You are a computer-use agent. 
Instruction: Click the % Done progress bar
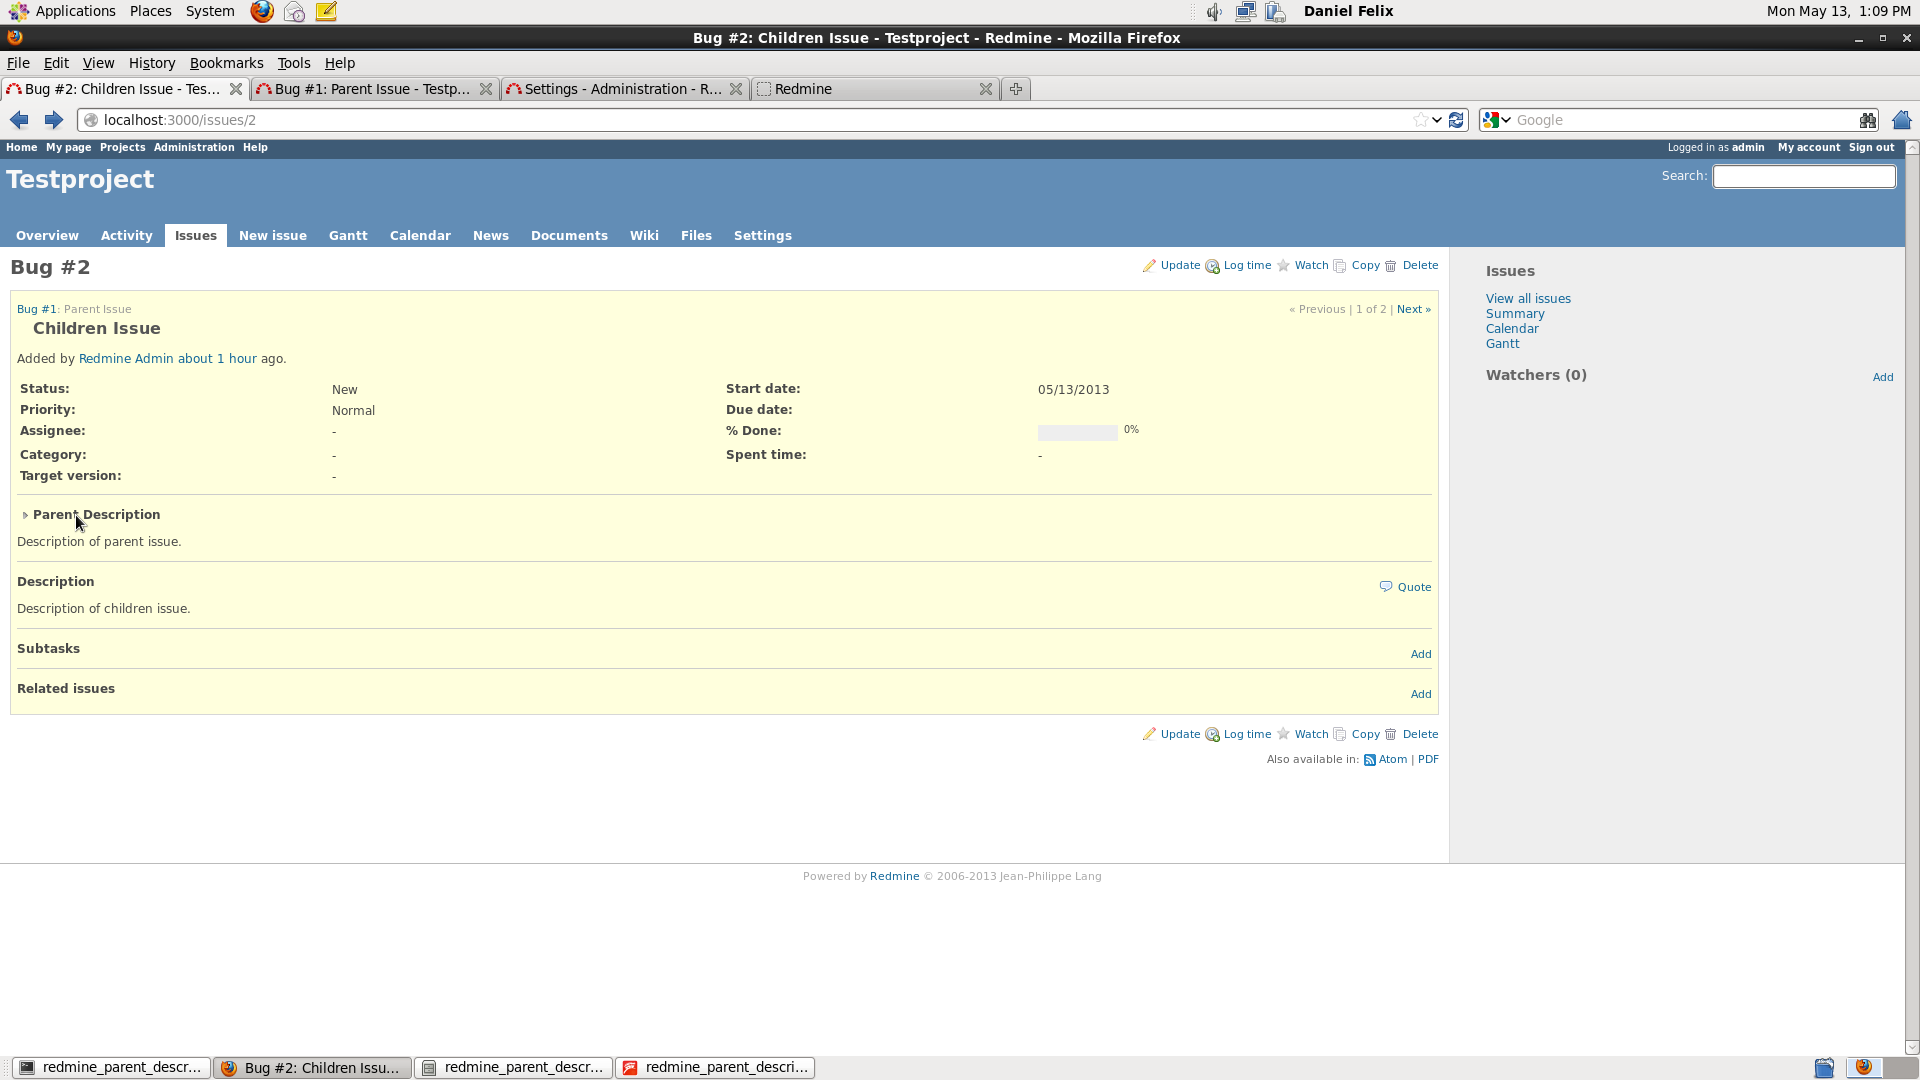point(1077,433)
